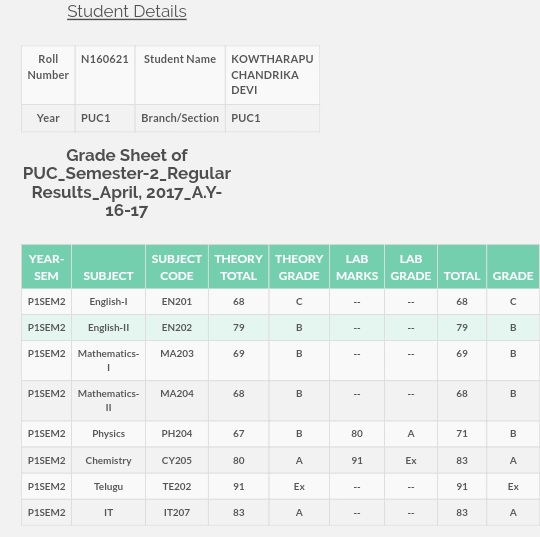Click the THEORY TOTAL column header
The width and height of the screenshot is (540, 537).
coord(238,267)
